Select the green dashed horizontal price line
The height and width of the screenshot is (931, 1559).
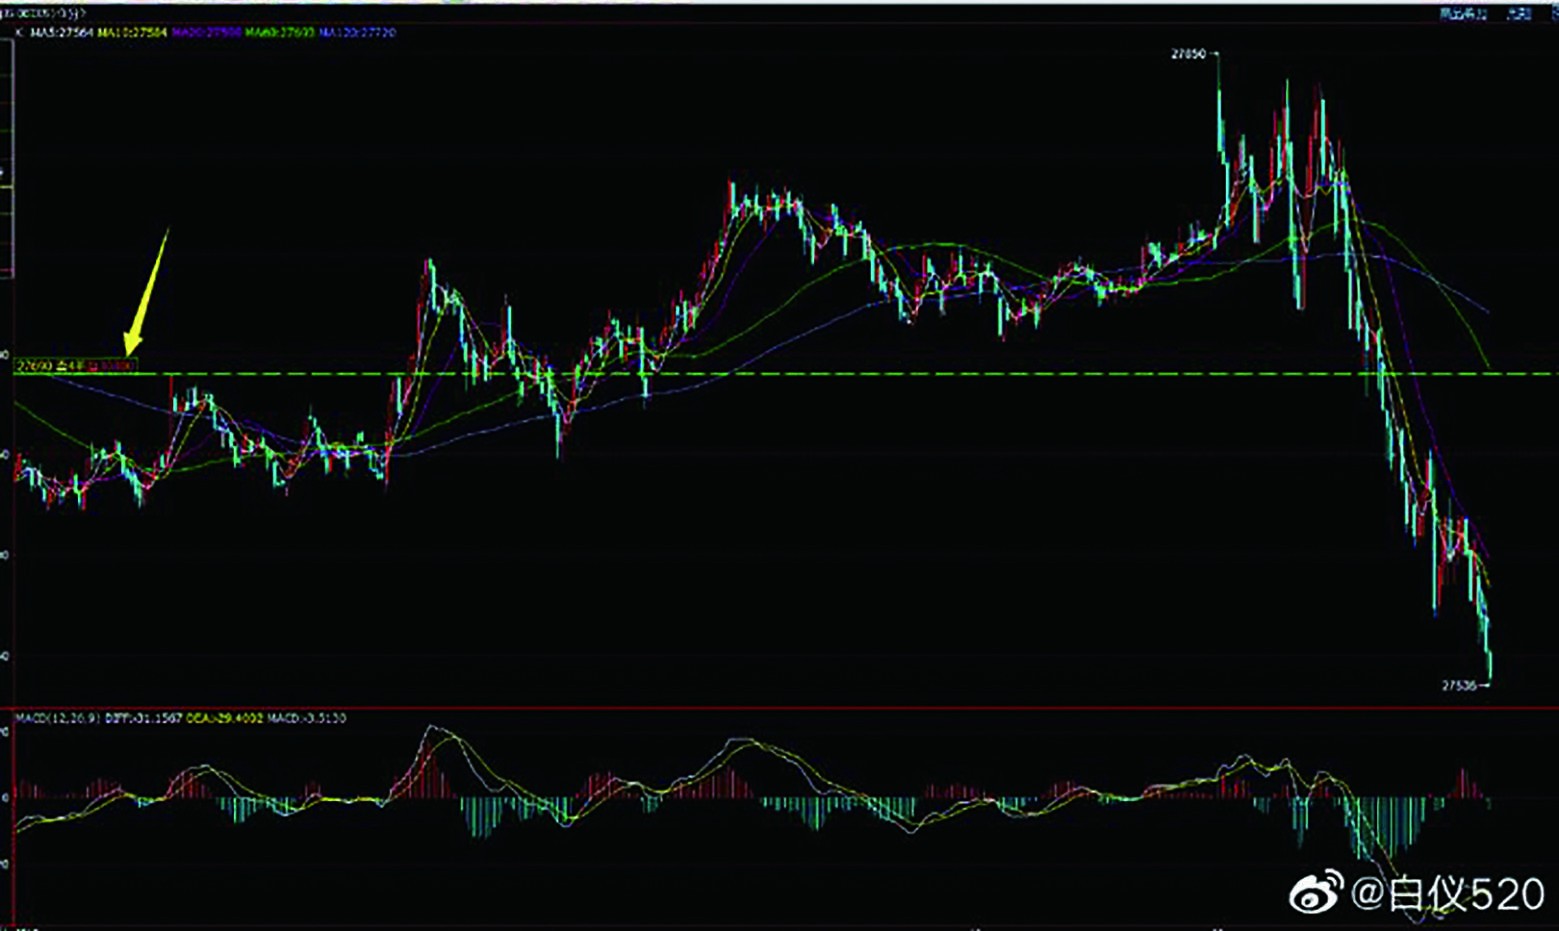800,374
